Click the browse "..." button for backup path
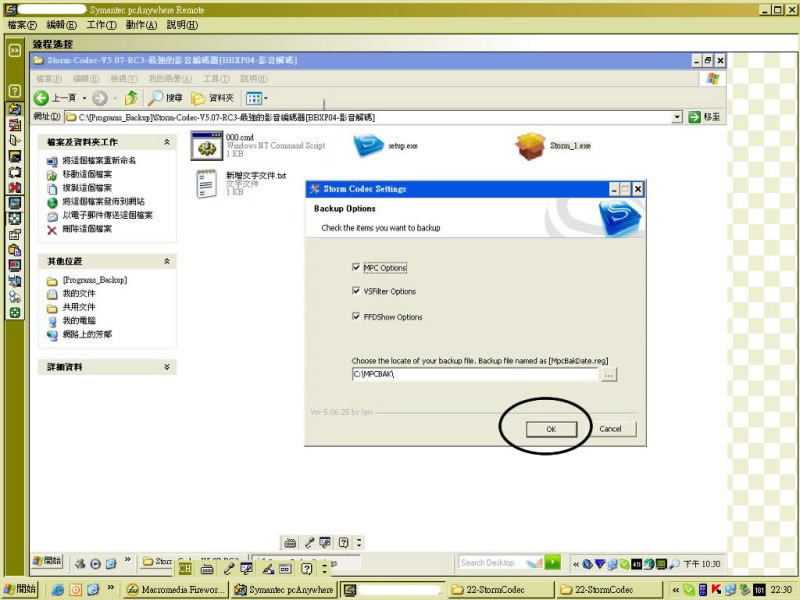The image size is (800, 600). 609,374
